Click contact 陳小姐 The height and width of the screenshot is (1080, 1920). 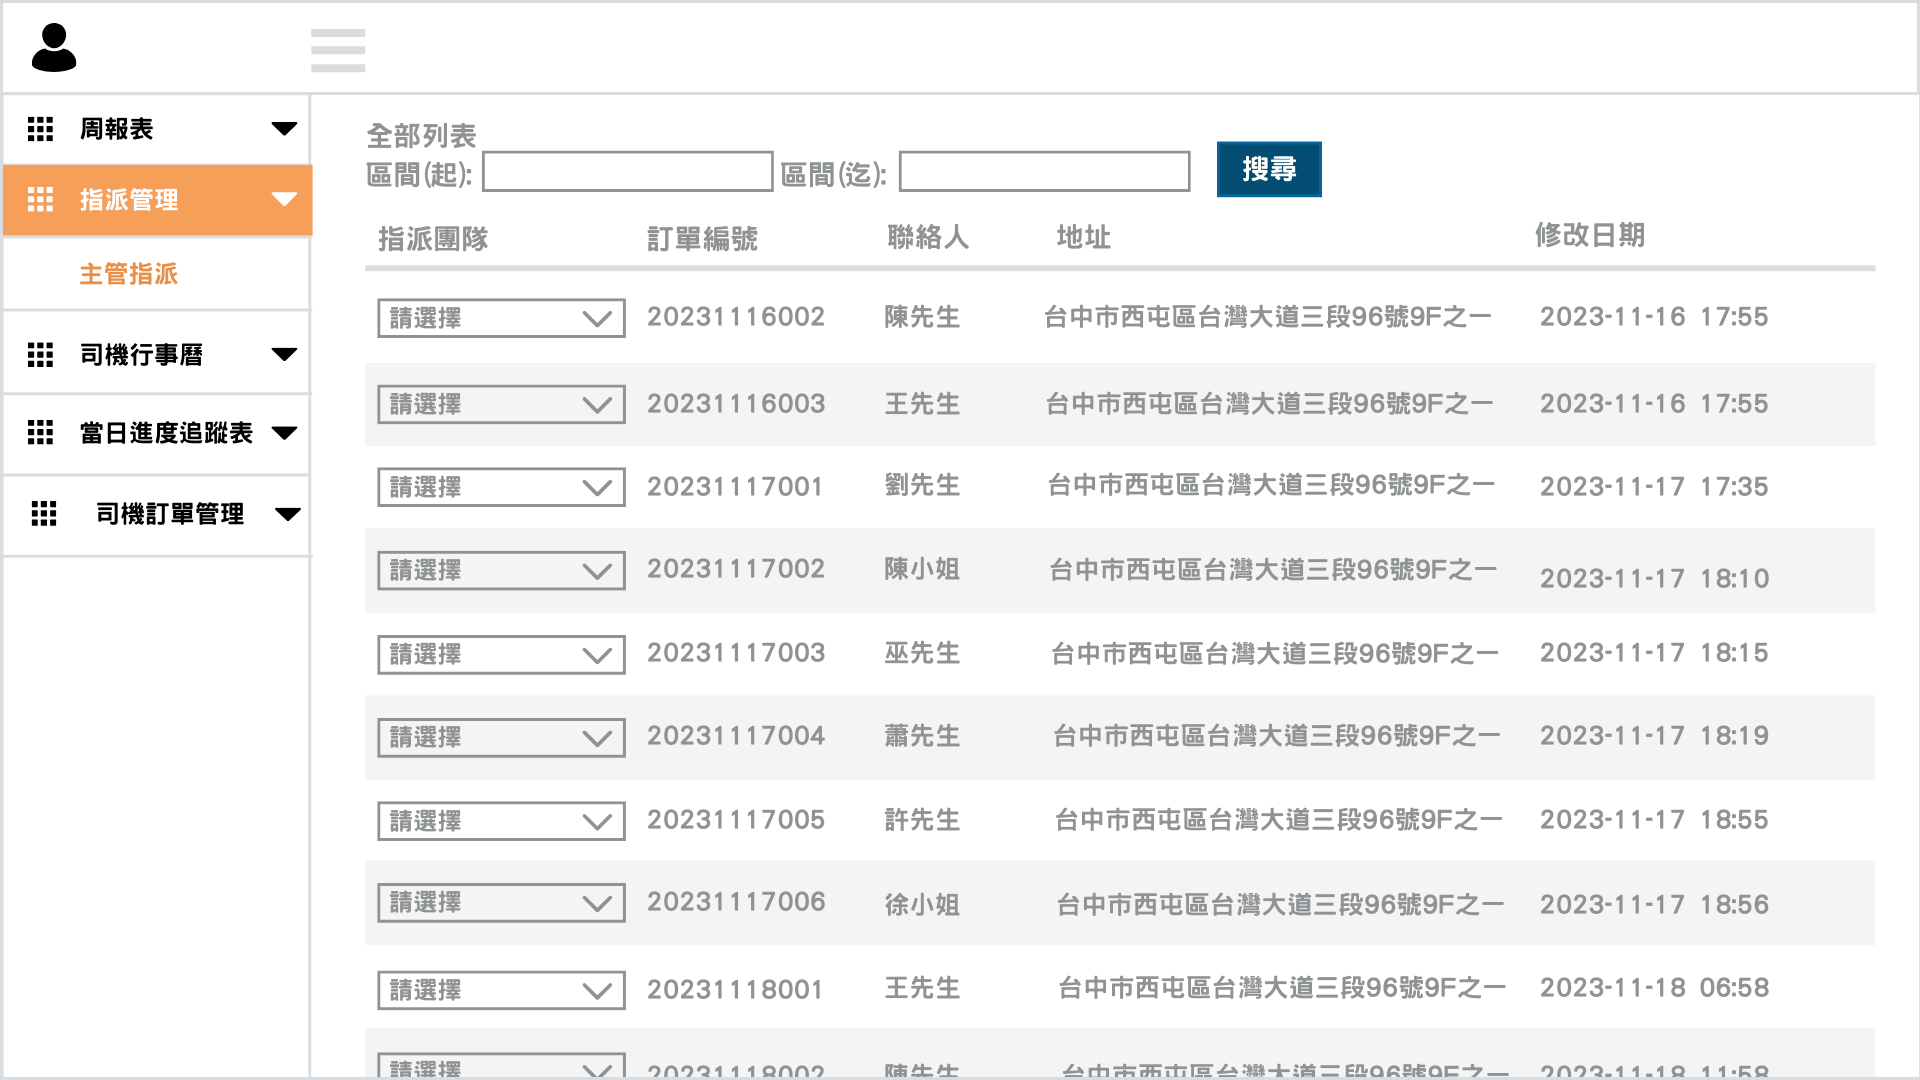coord(922,569)
